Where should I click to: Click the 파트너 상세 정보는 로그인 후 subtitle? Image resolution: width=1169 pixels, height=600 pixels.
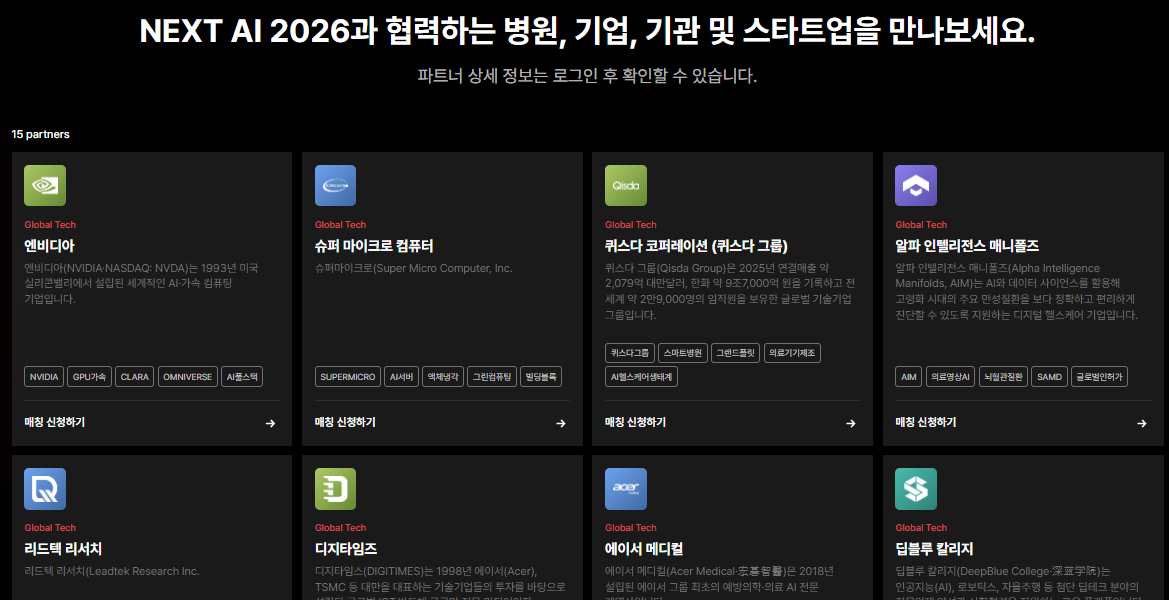[587, 76]
